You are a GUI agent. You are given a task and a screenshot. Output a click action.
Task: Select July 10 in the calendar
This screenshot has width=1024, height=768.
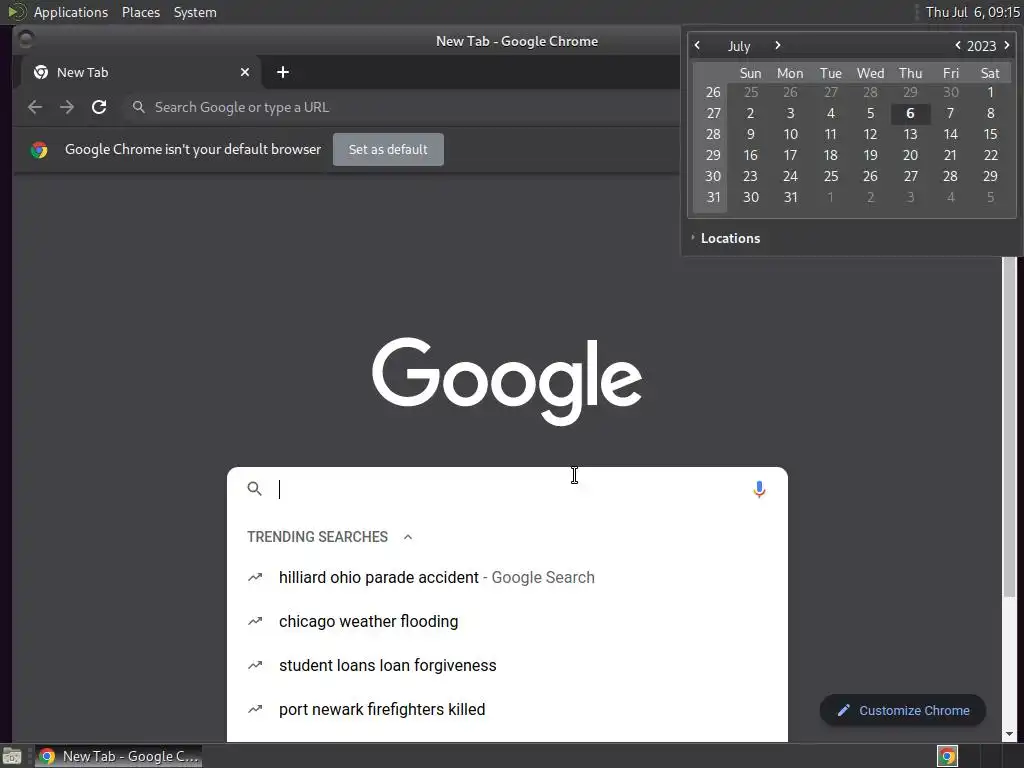tap(790, 134)
